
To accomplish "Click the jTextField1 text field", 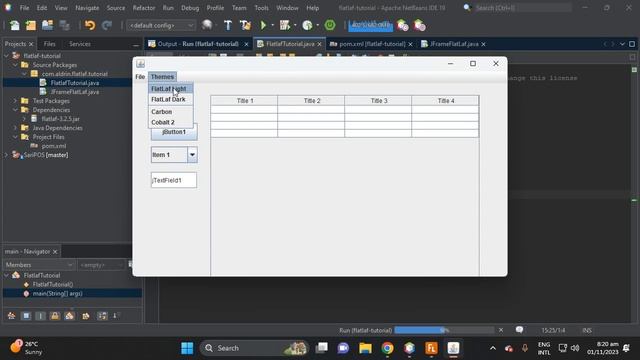I will click(x=174, y=180).
